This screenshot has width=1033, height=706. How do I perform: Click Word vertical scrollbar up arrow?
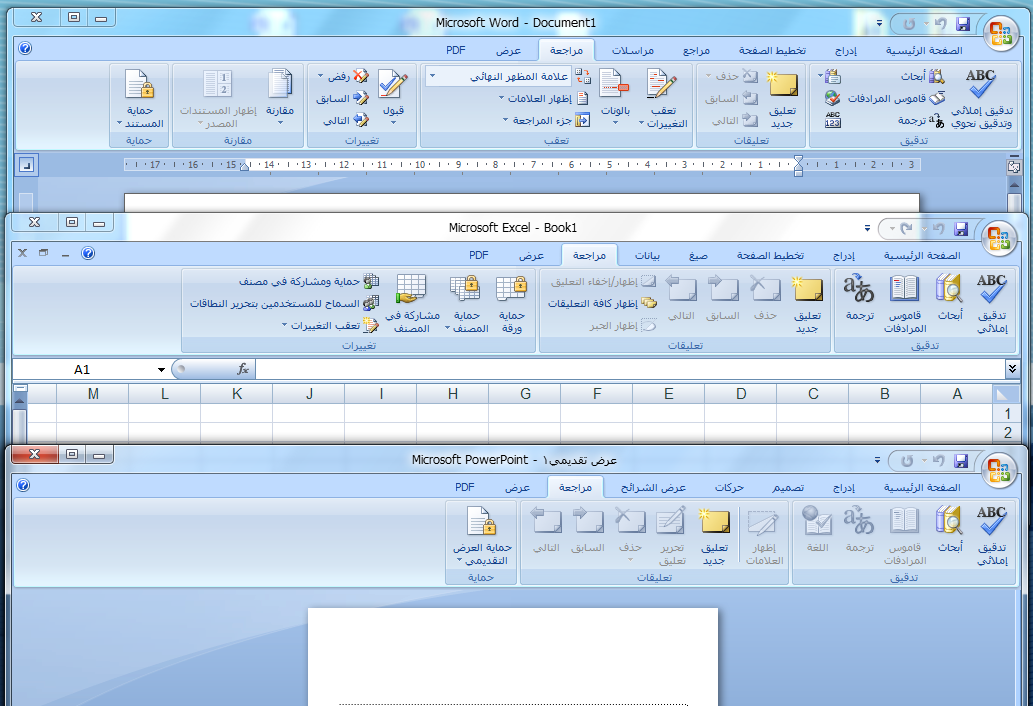point(1014,187)
